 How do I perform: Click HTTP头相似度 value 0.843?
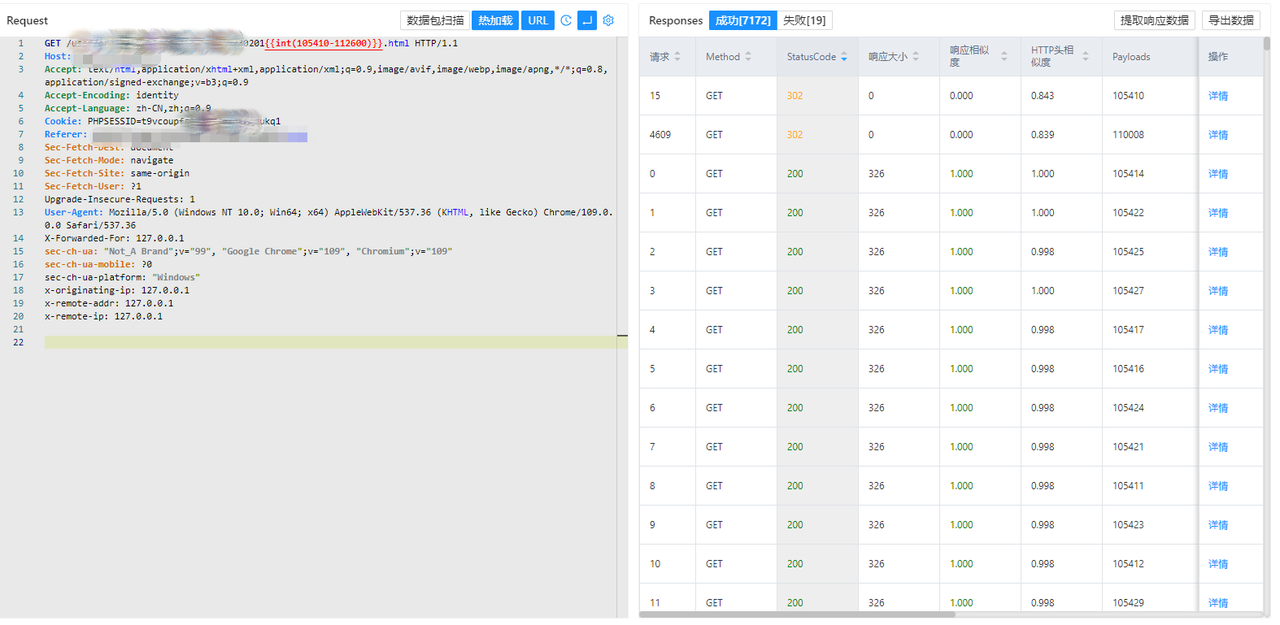click(x=1043, y=96)
